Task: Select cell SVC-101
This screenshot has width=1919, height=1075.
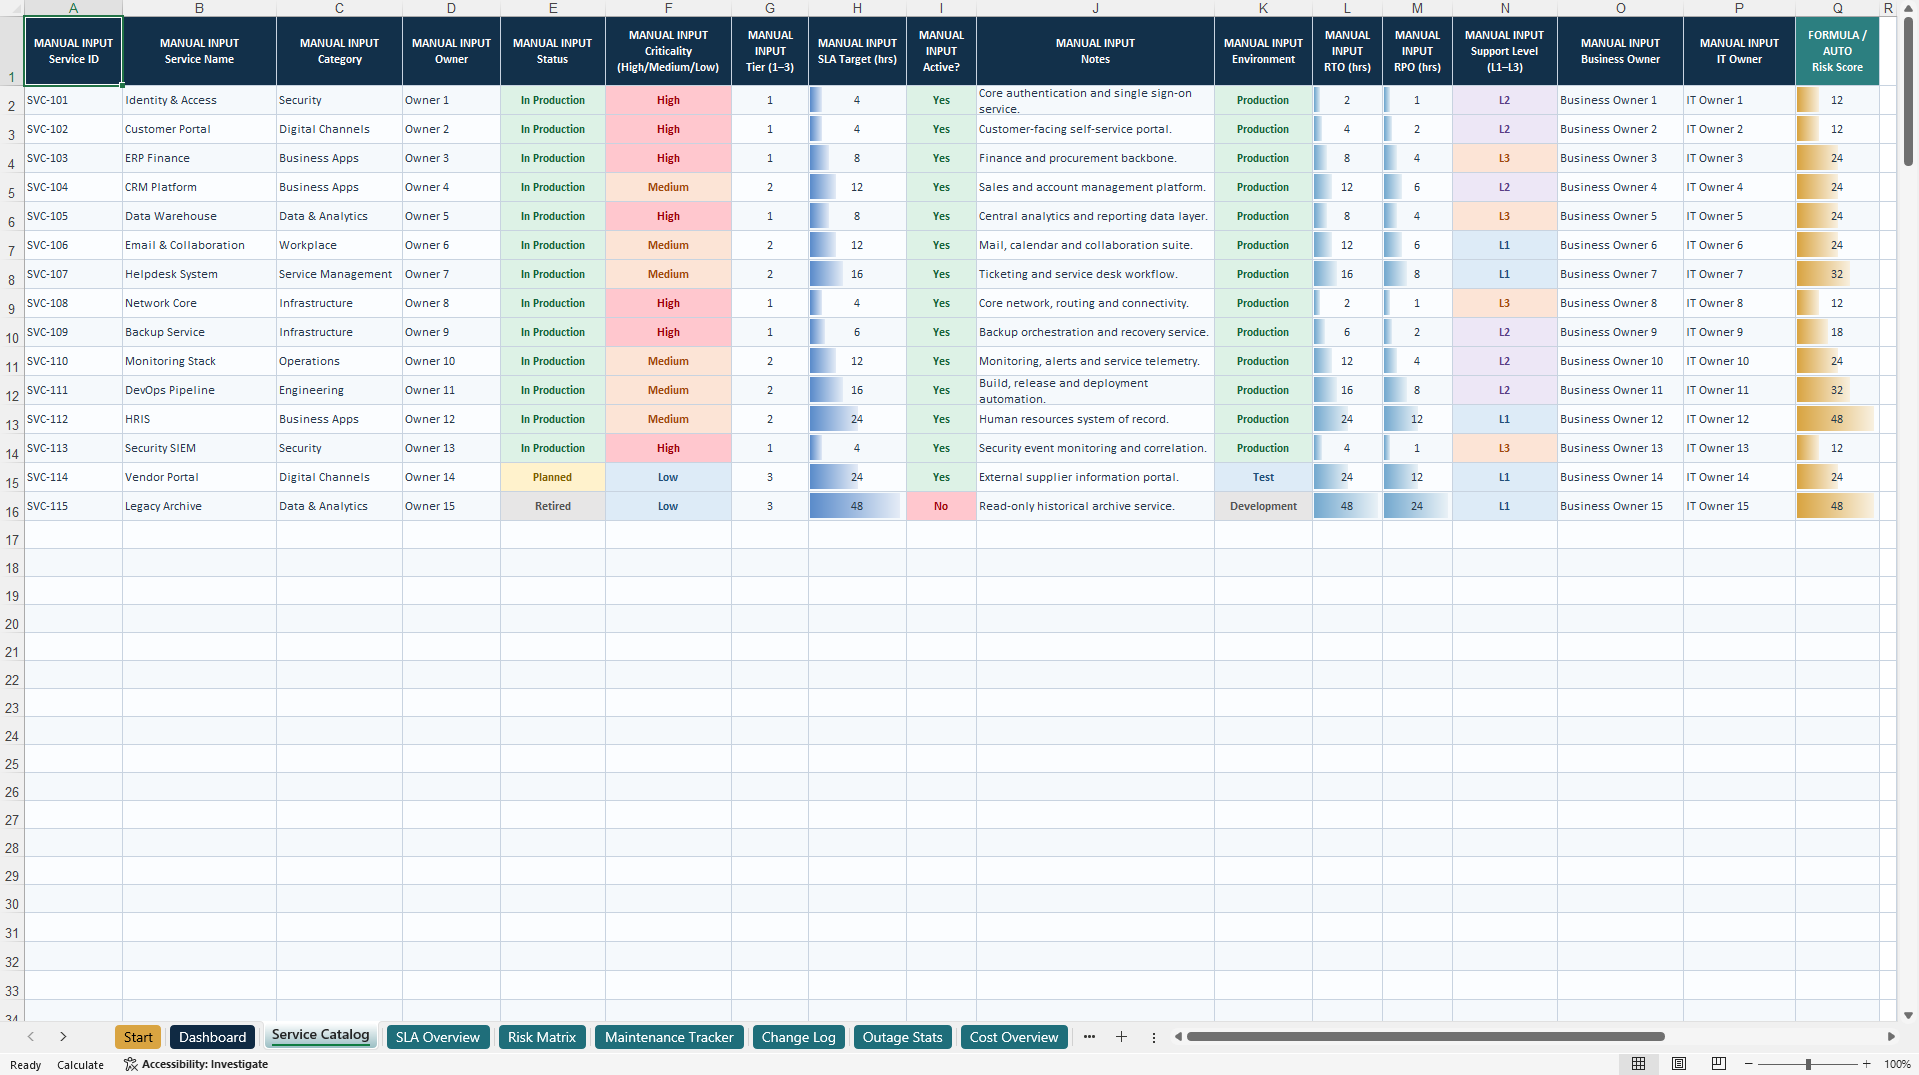Action: pyautogui.click(x=73, y=100)
